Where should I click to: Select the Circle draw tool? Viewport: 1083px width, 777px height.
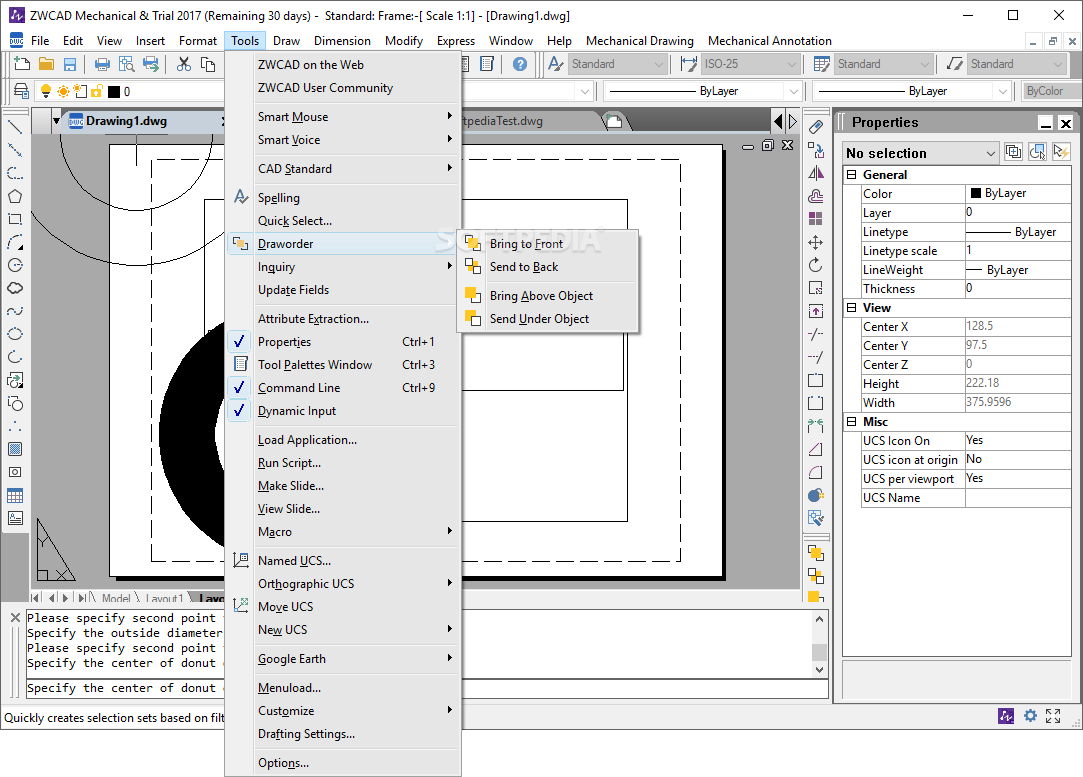tap(15, 265)
